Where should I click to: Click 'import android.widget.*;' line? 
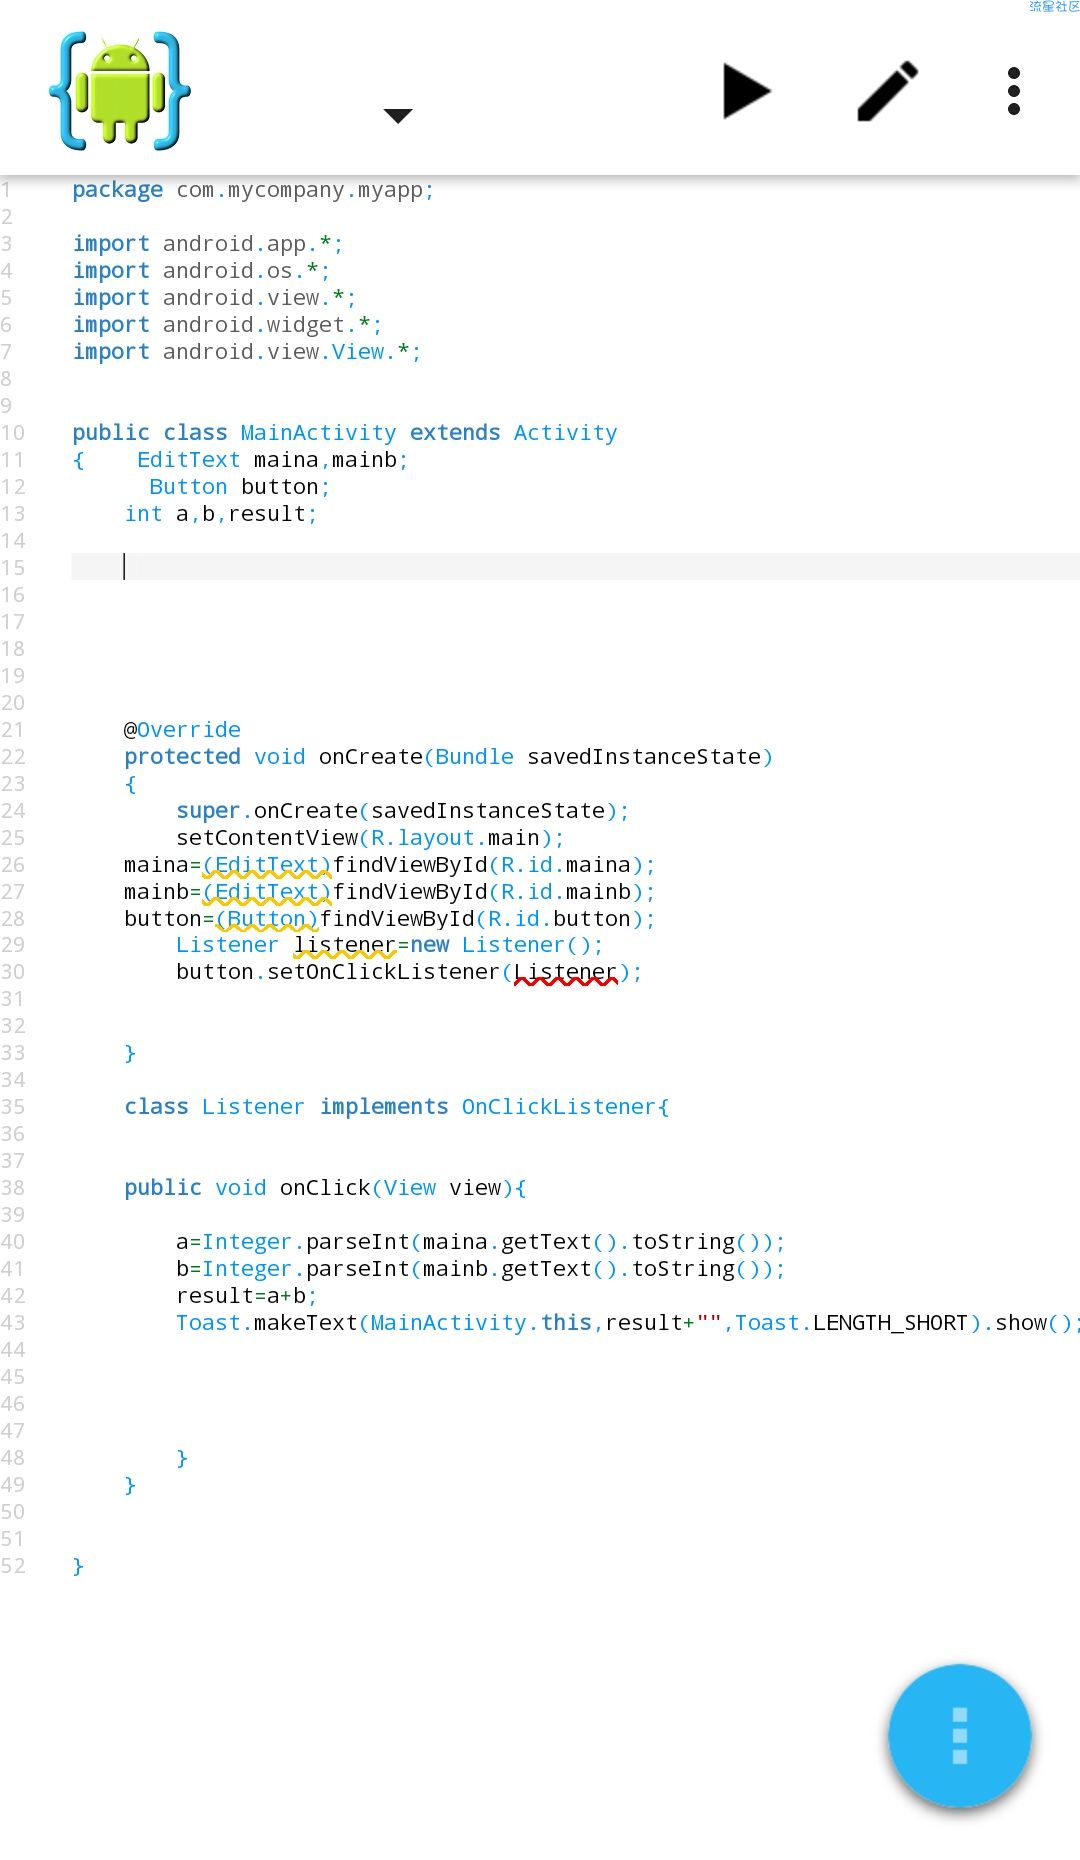(x=227, y=325)
